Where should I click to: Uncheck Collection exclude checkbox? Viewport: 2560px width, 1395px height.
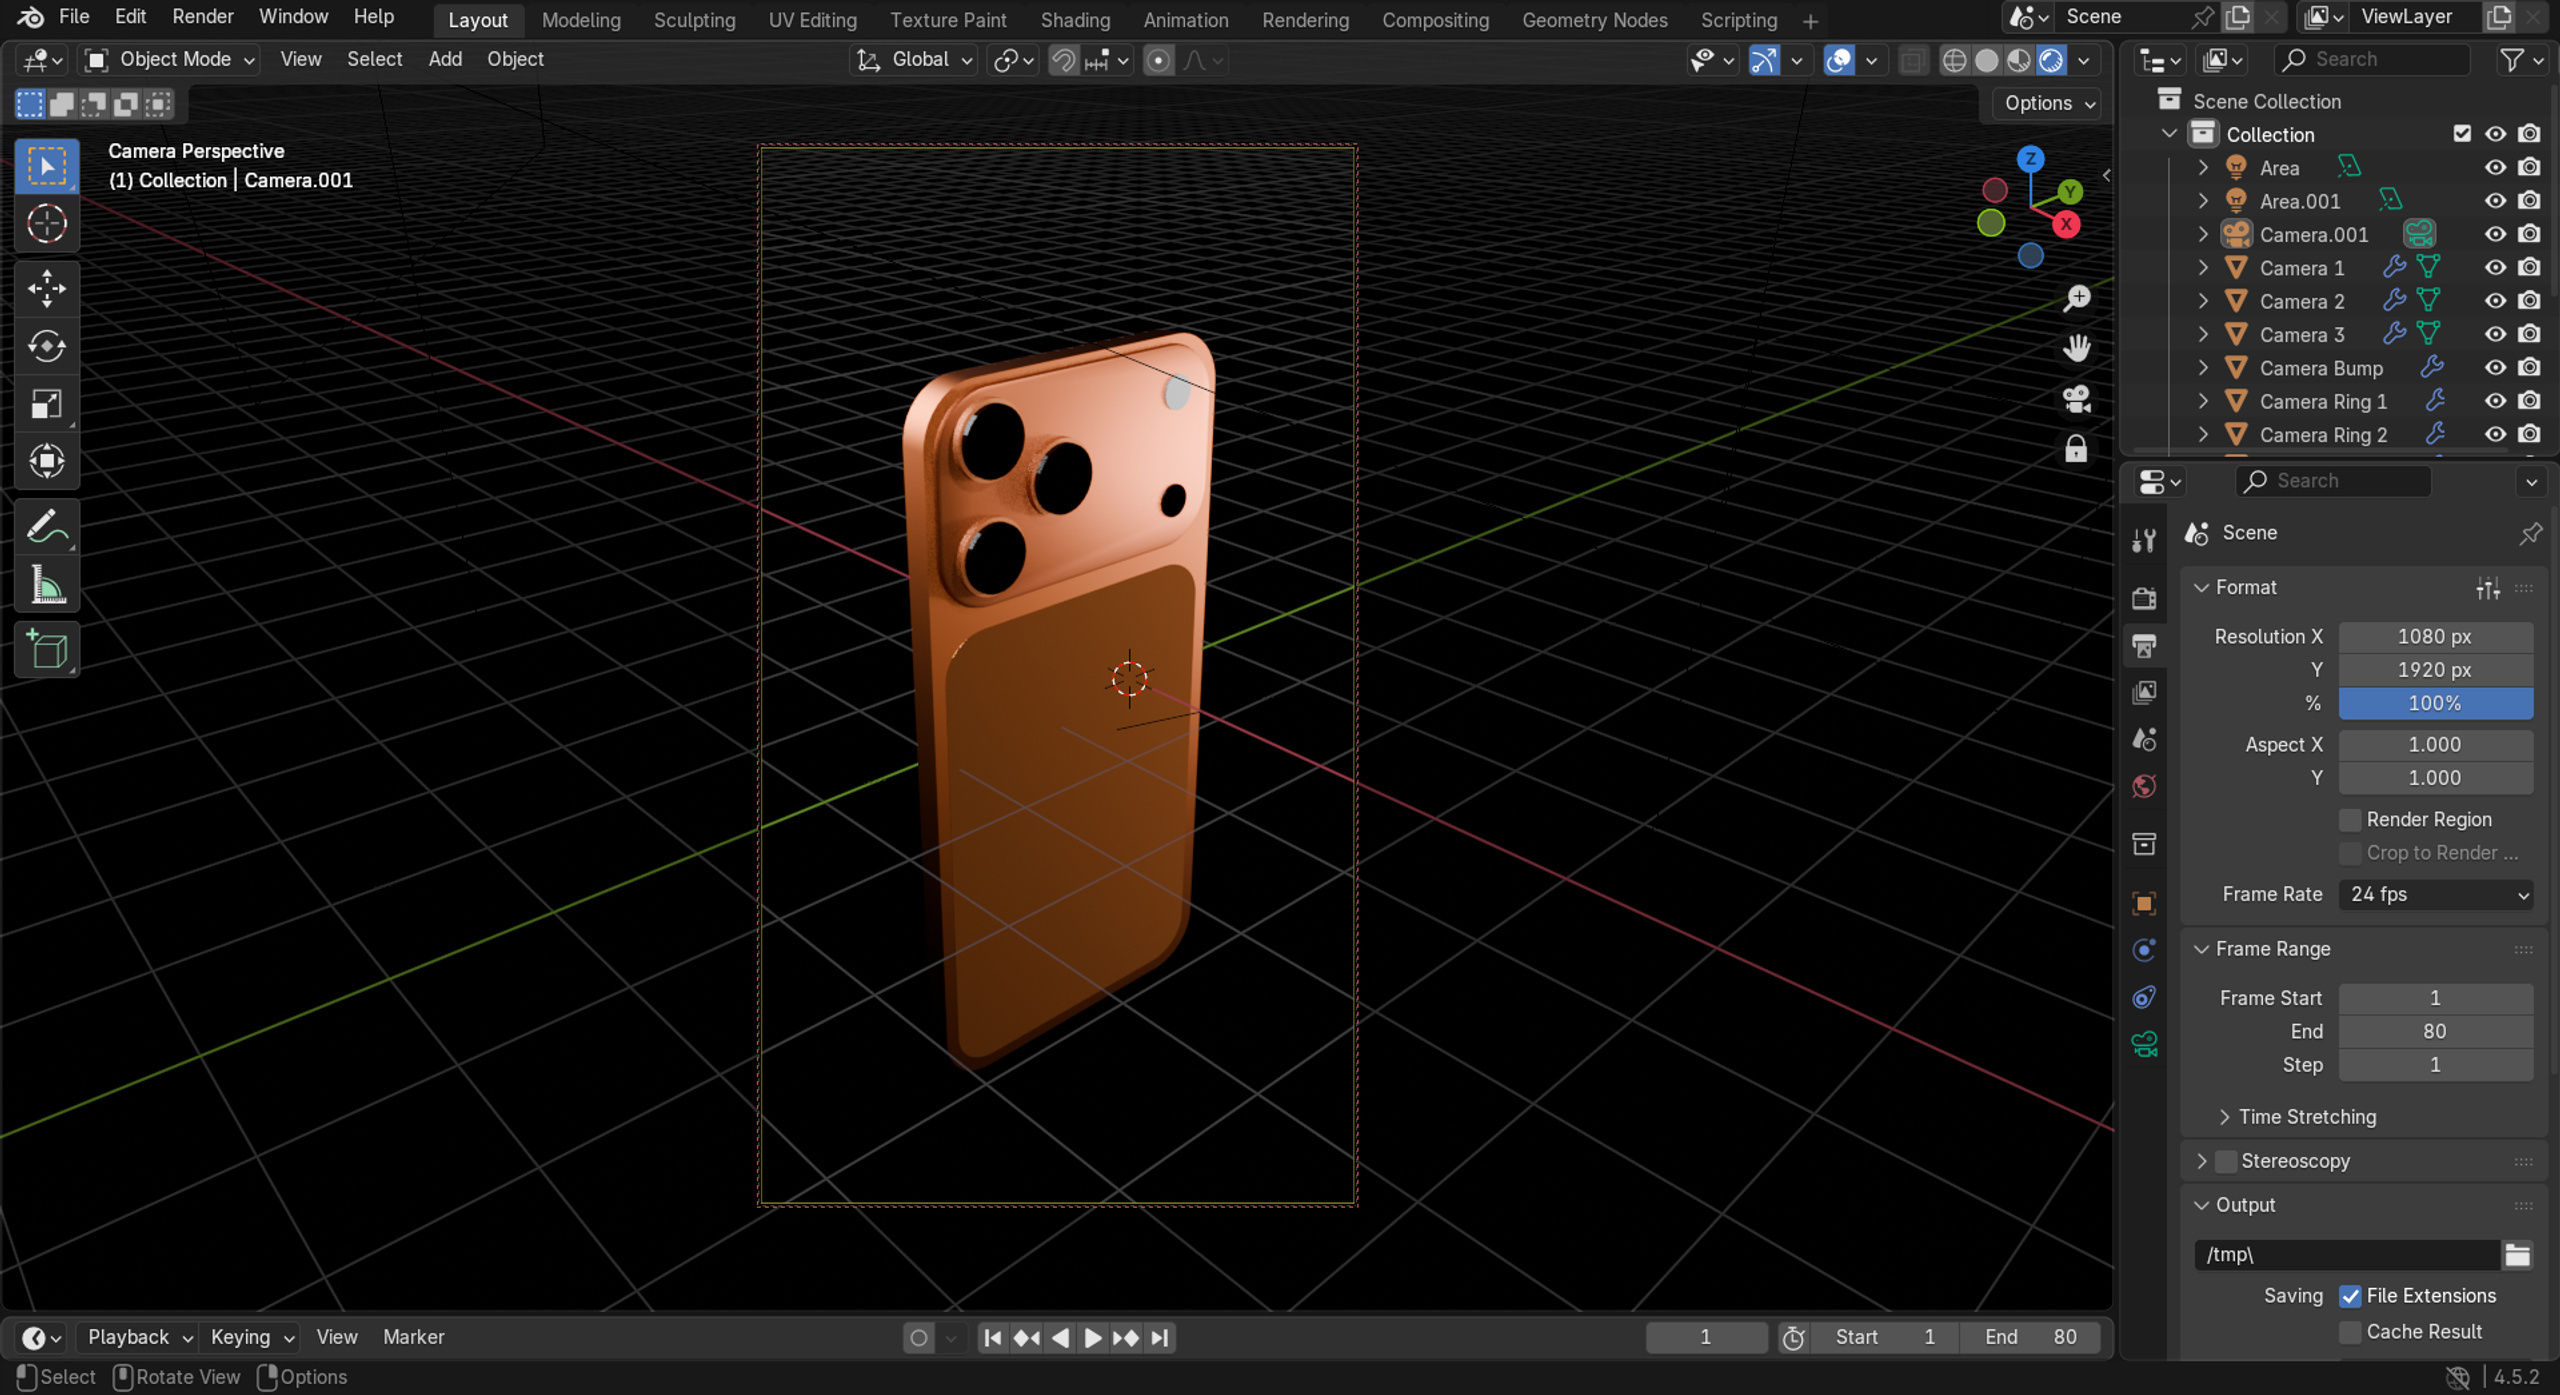pos(2462,134)
